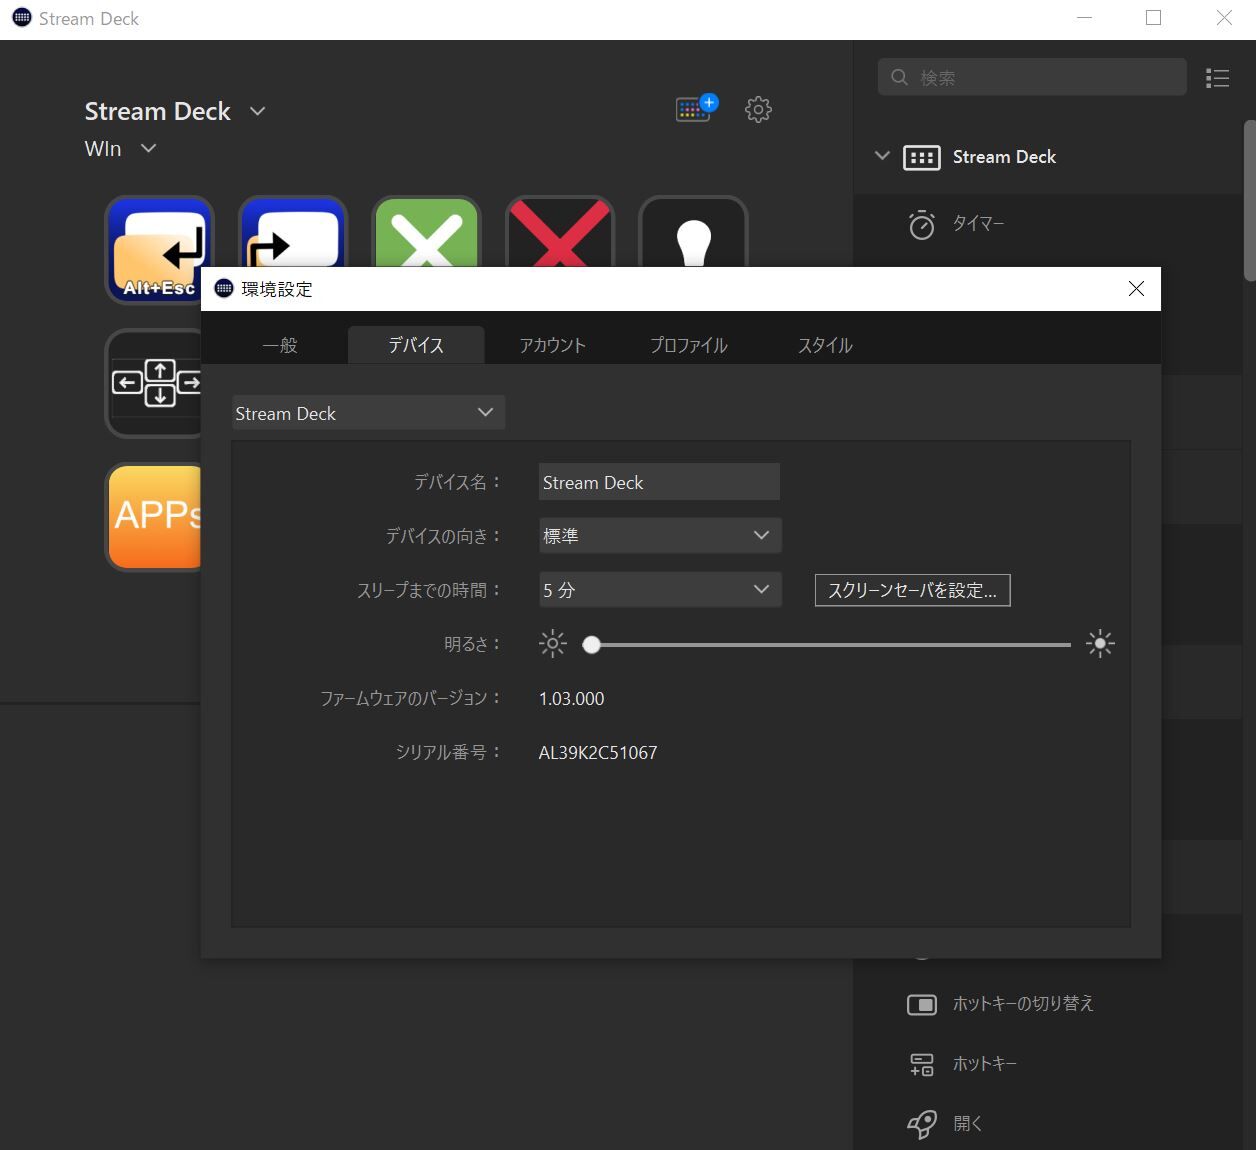The height and width of the screenshot is (1150, 1256).
Task: Click the Alt+Esc key icon
Action: (160, 249)
